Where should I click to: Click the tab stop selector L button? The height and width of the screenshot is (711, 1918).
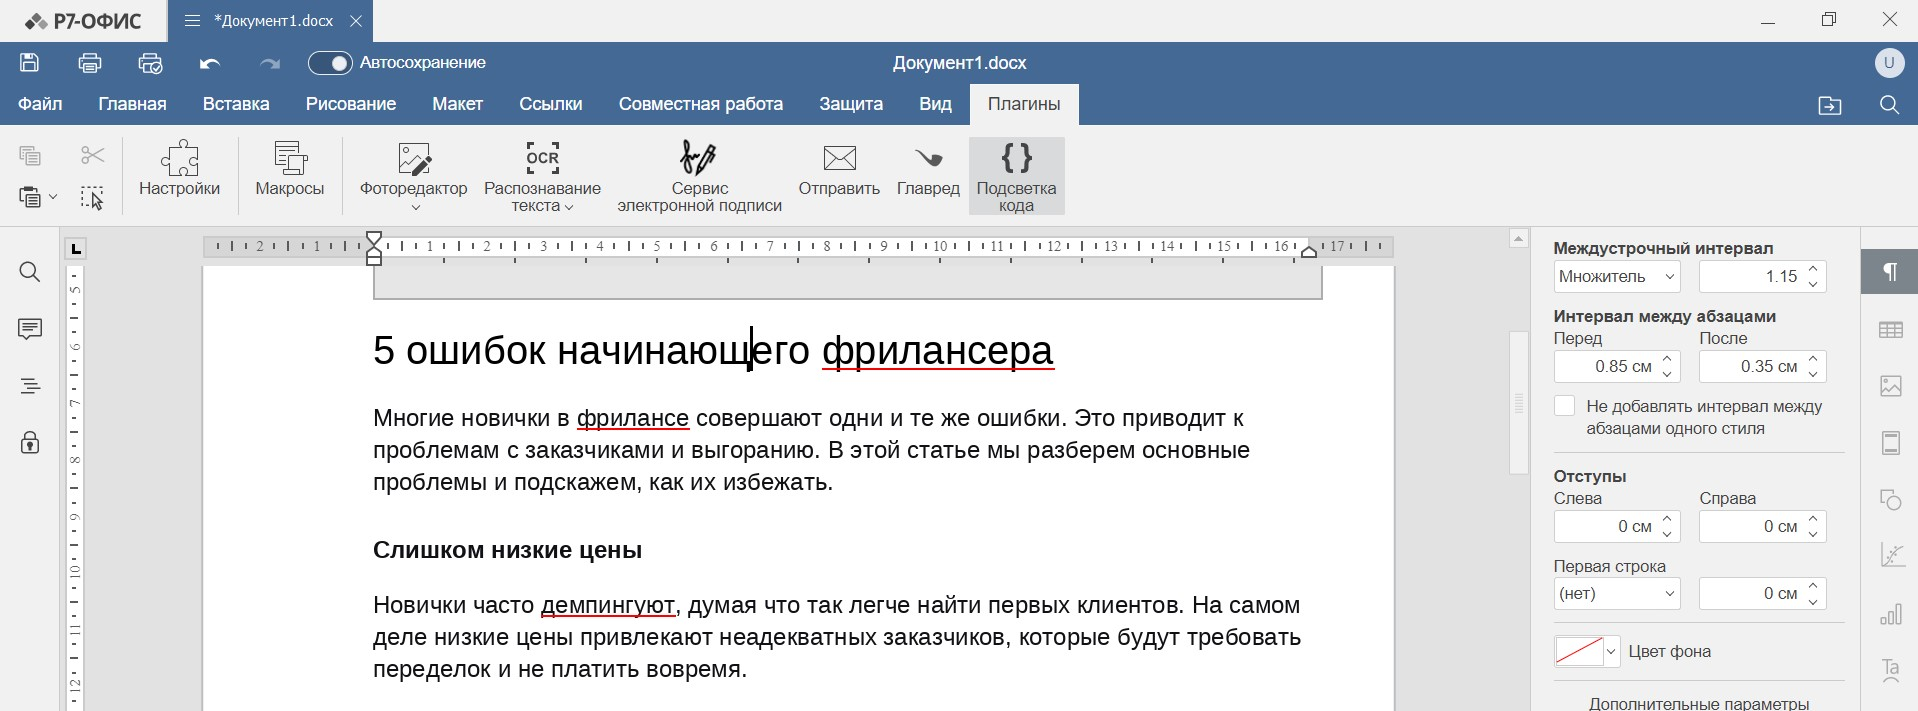point(76,249)
